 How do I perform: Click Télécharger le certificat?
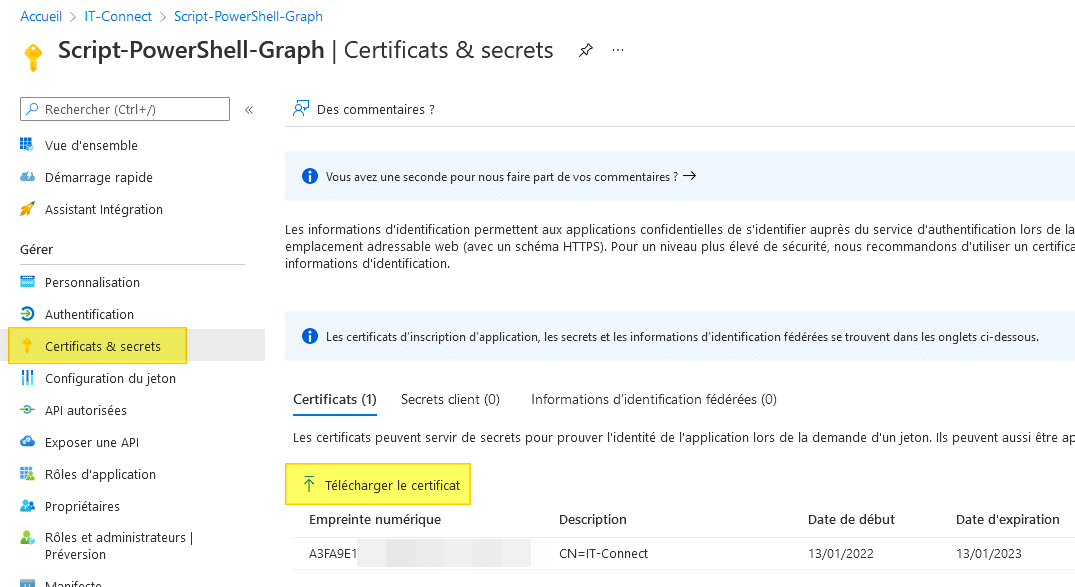click(378, 484)
